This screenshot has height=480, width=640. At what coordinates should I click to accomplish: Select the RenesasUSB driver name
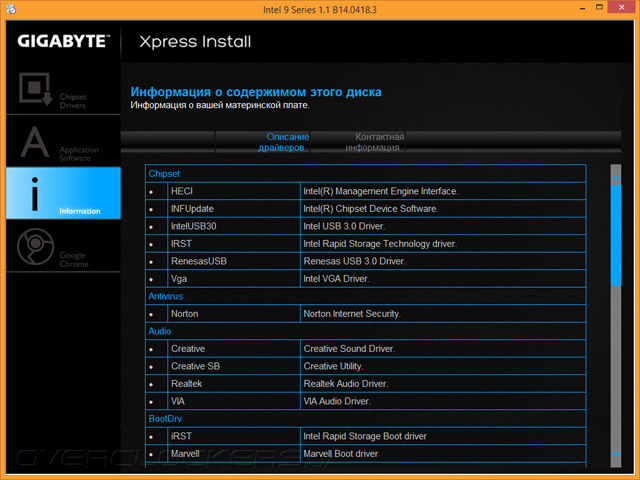tap(198, 262)
